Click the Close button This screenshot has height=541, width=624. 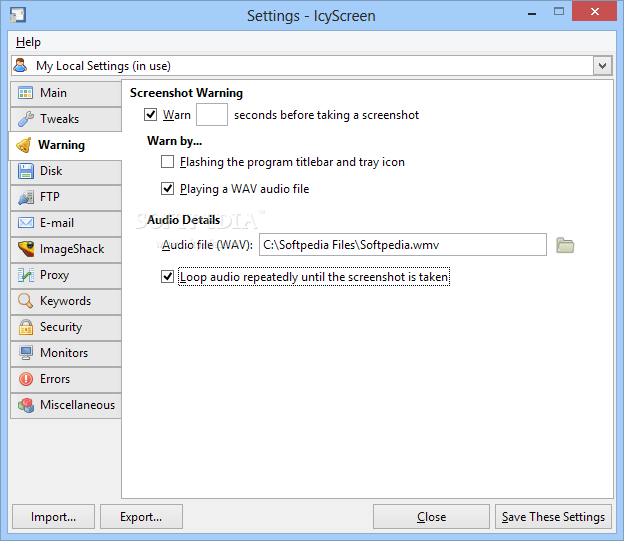pos(431,517)
